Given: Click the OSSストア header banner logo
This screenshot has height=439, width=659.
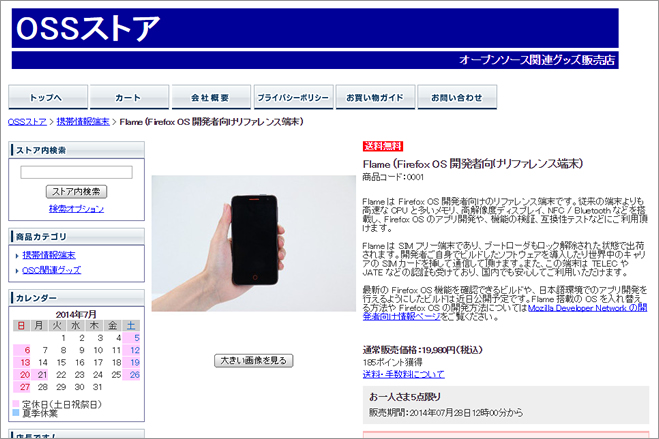Looking at the screenshot, I should 88,28.
